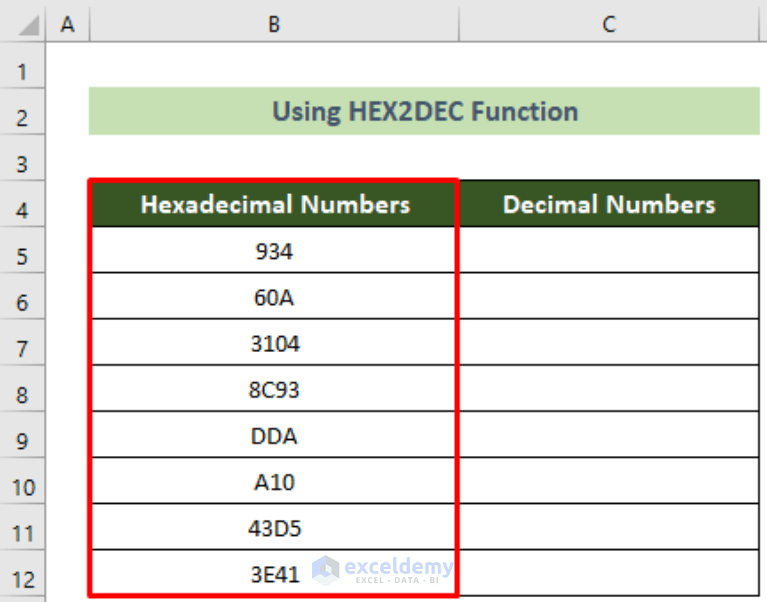Select row 11 header
This screenshot has height=602, width=767.
pyautogui.click(x=23, y=527)
